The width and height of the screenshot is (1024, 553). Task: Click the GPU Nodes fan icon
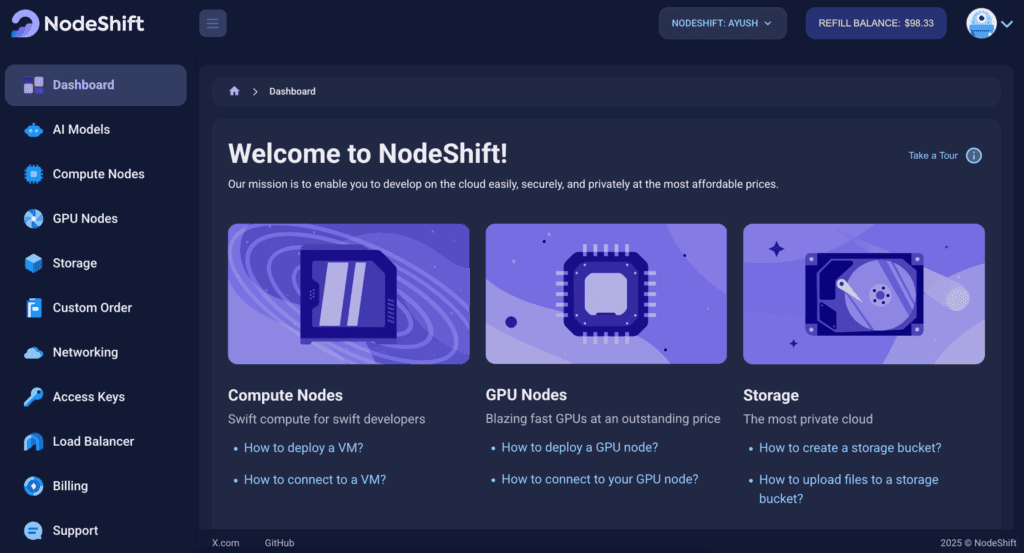(34, 219)
